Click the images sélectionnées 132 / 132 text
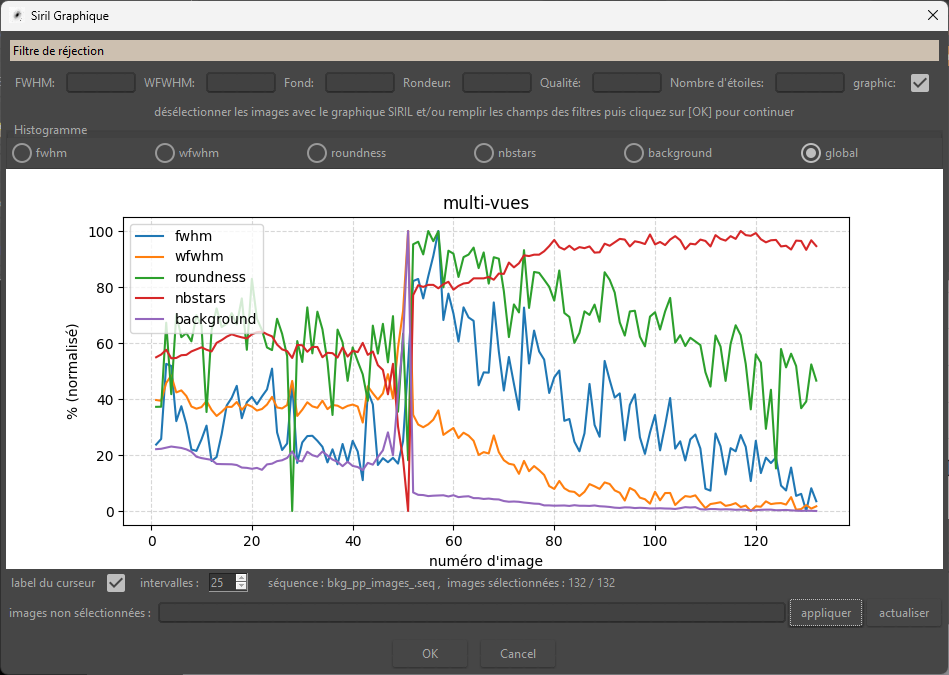Screen dimensions: 949x675 (531, 583)
